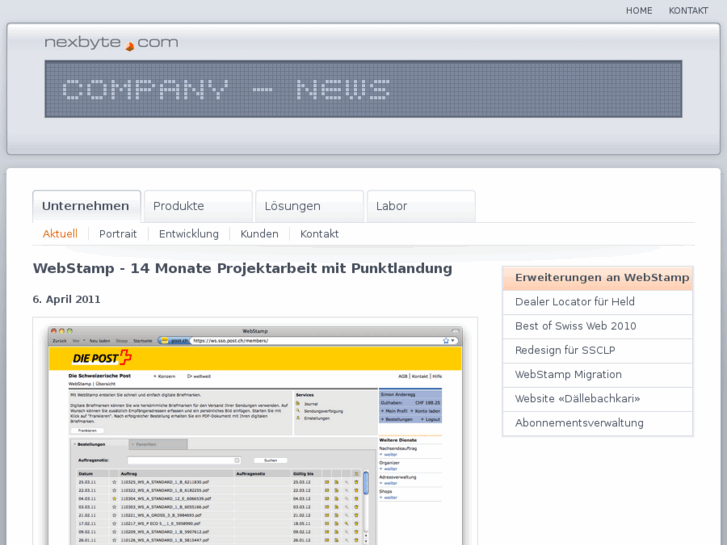Go to the Kunden submenu item

pos(259,234)
